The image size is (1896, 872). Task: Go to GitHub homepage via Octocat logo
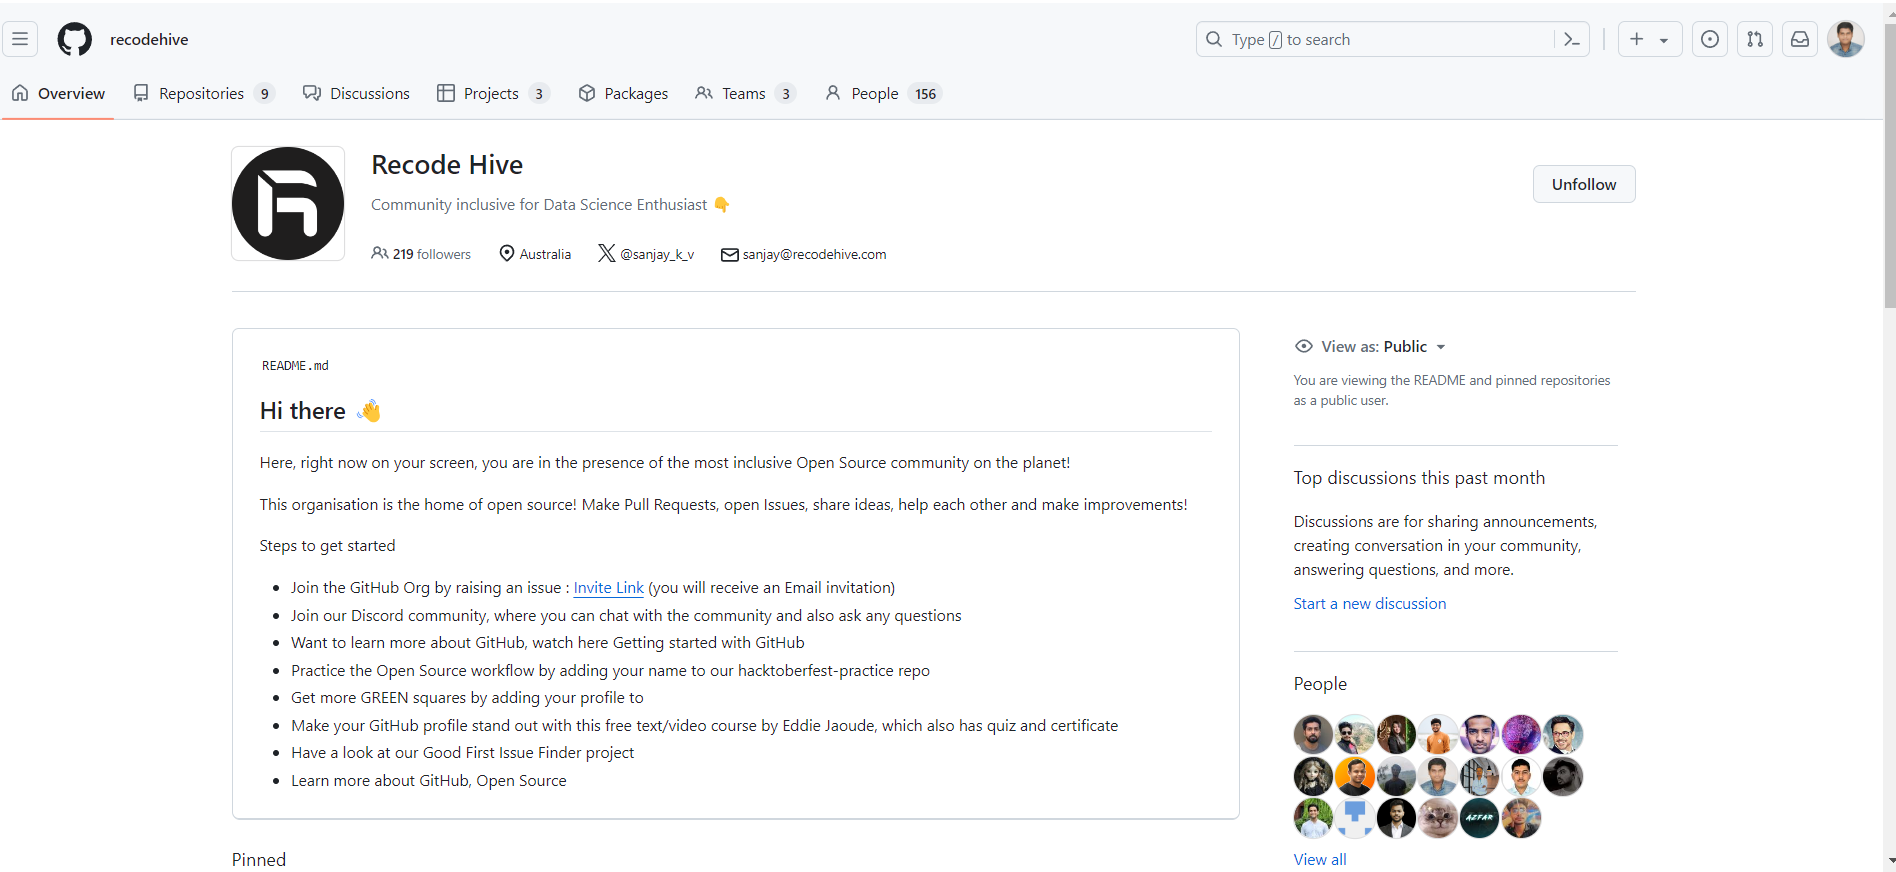coord(75,39)
